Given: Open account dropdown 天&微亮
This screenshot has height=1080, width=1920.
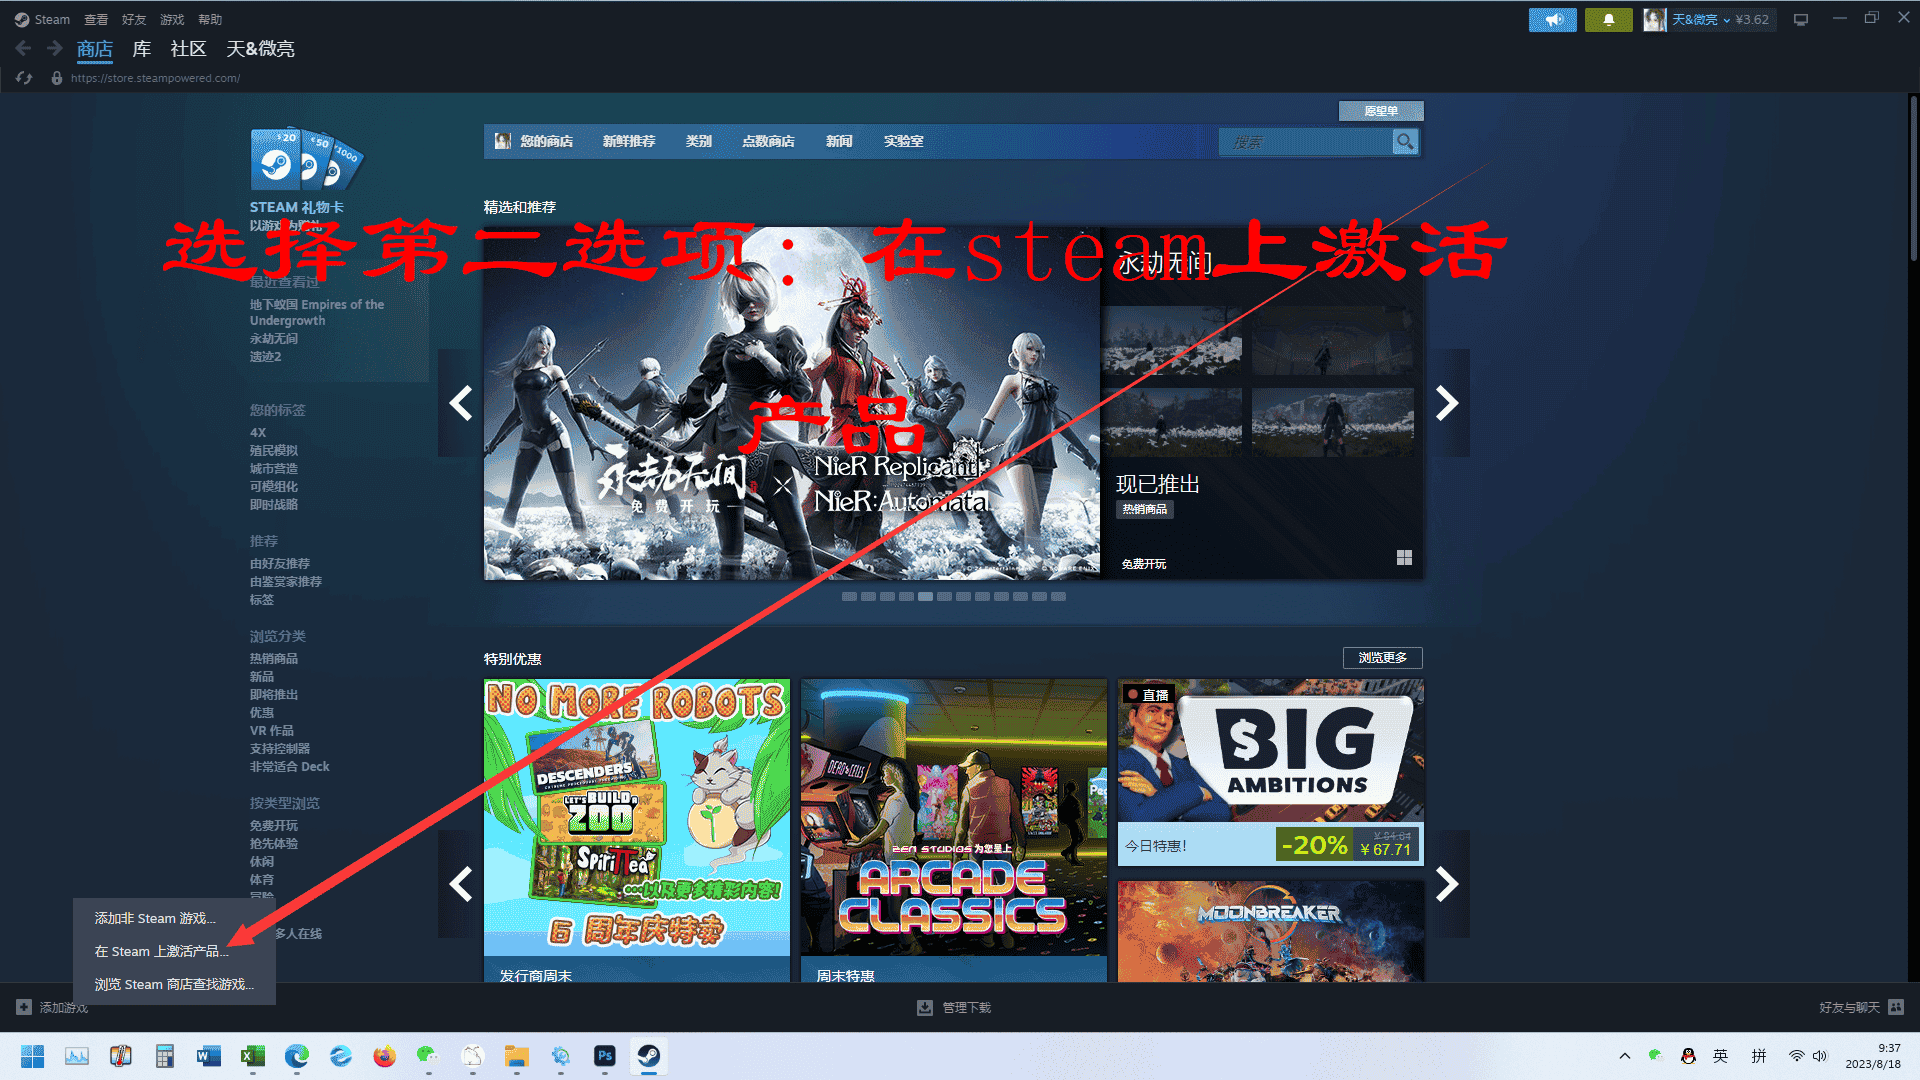Looking at the screenshot, I should [x=1701, y=19].
